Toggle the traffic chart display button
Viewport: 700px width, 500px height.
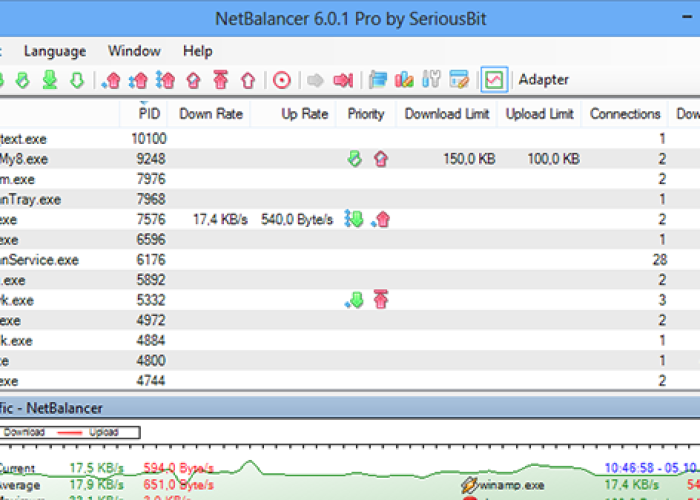(493, 79)
